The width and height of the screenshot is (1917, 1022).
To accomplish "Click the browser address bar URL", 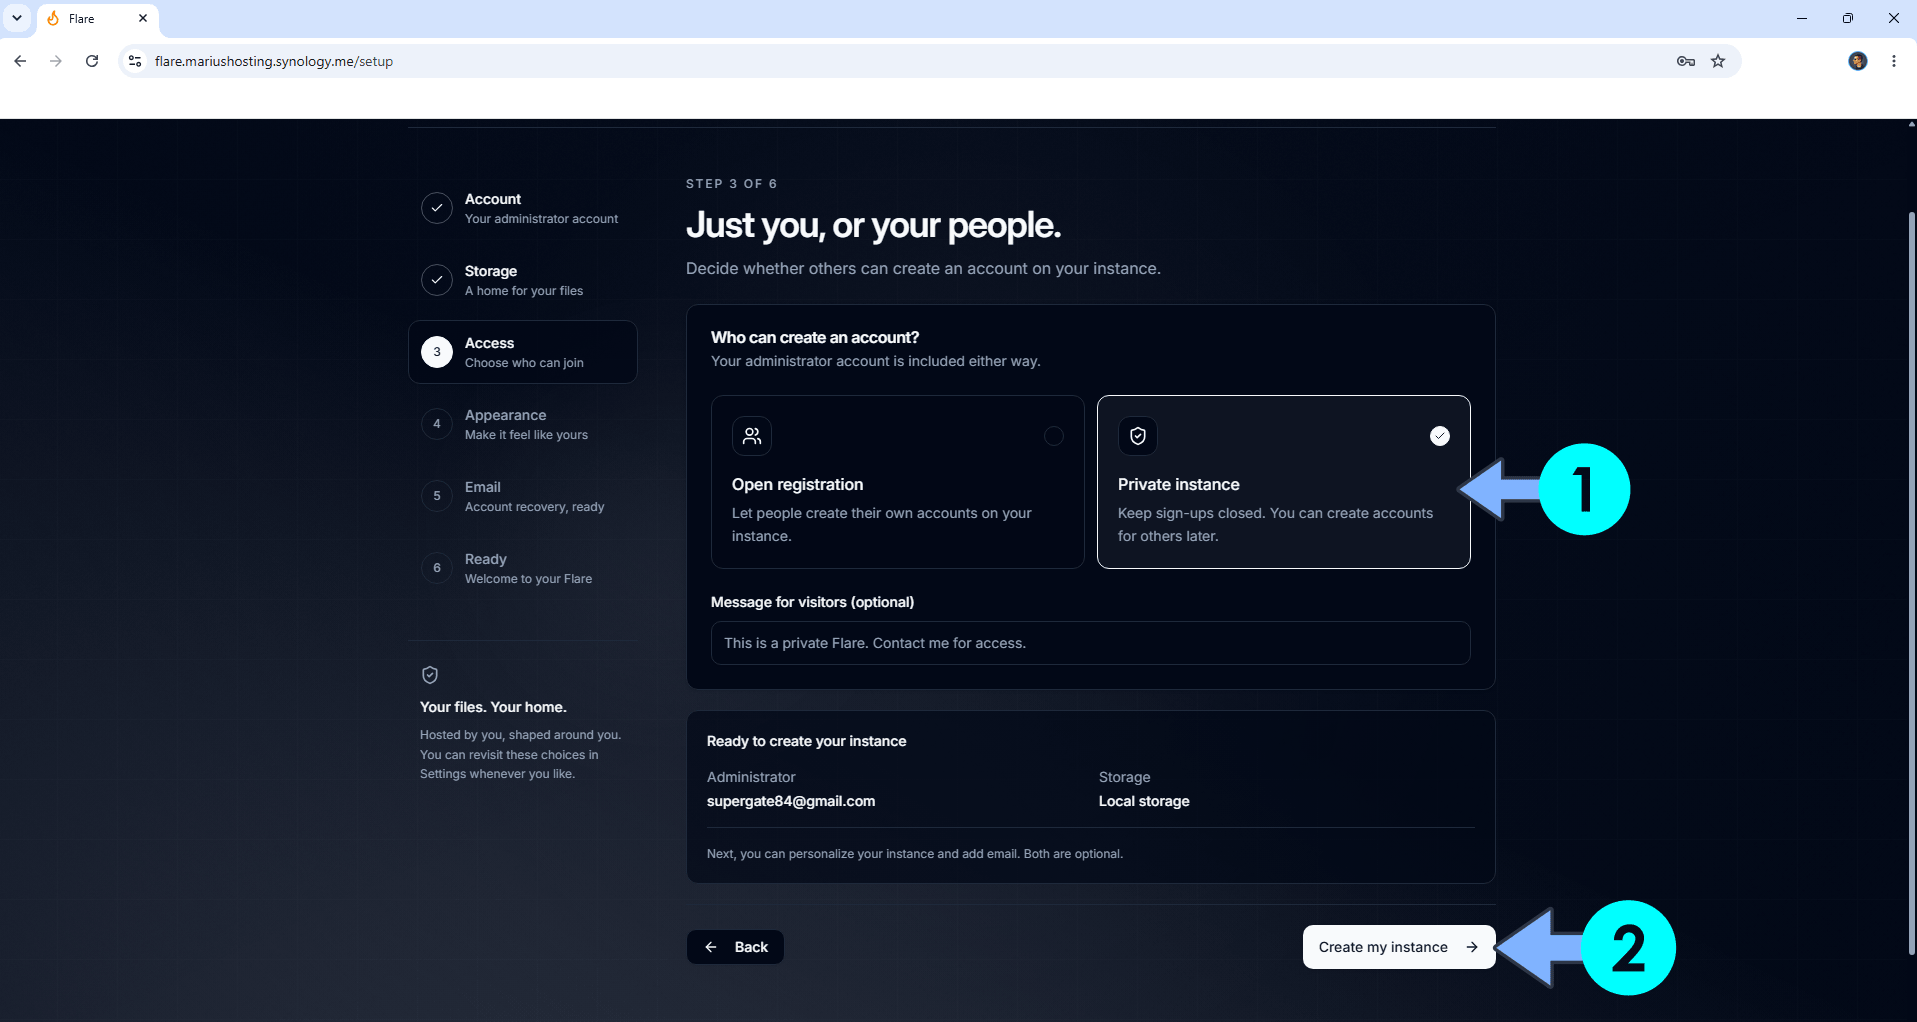I will pos(274,61).
